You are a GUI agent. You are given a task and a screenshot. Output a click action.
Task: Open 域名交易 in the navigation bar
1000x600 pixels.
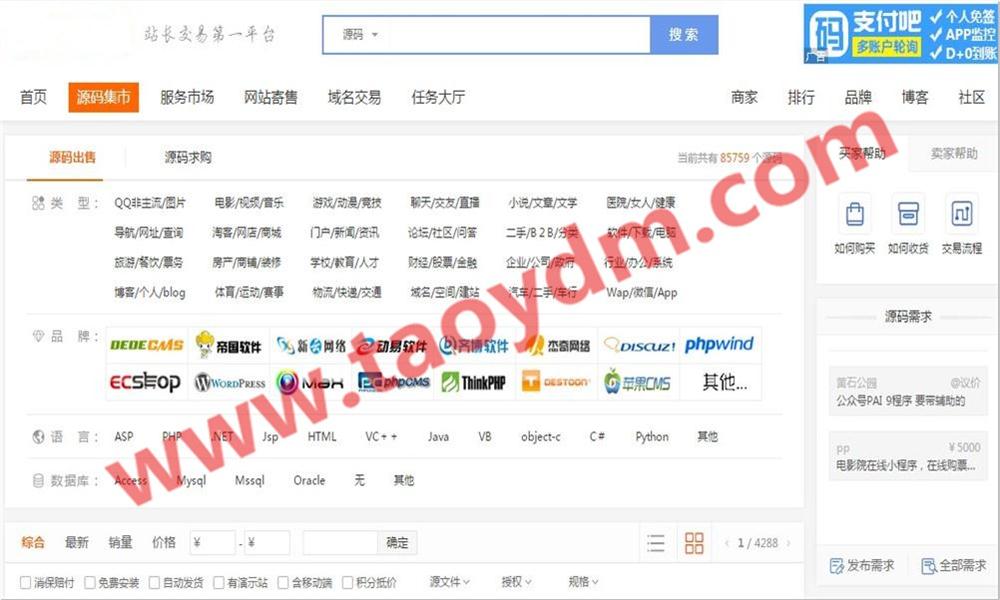pyautogui.click(x=354, y=97)
